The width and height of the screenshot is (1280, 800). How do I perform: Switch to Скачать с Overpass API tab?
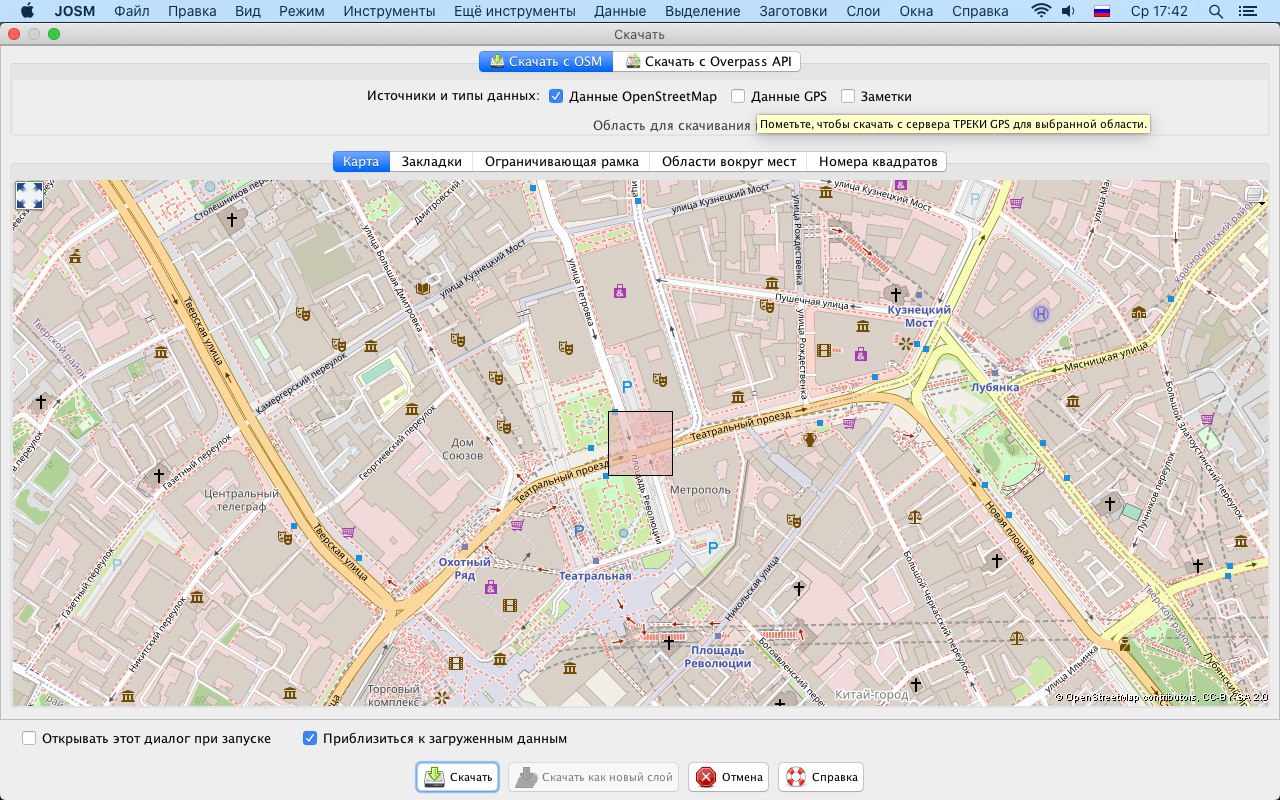click(707, 61)
